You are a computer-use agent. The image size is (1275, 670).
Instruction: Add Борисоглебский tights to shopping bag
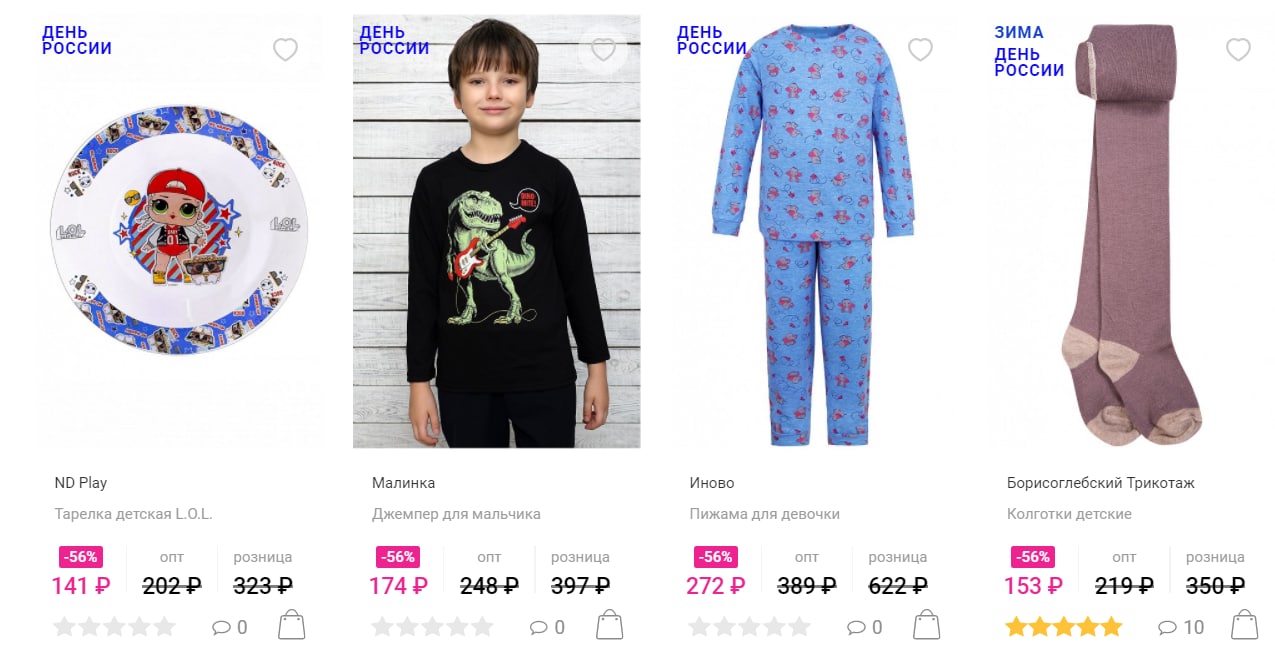pyautogui.click(x=1244, y=625)
